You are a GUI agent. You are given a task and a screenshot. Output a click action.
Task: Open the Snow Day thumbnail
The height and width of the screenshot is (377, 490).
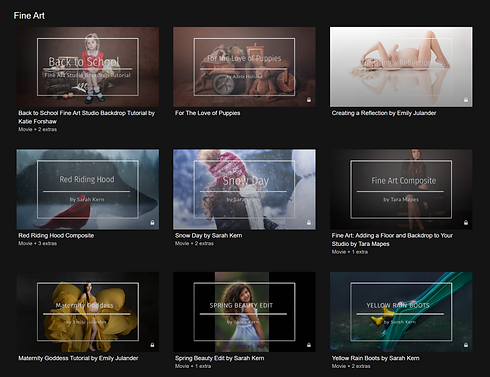tap(244, 189)
